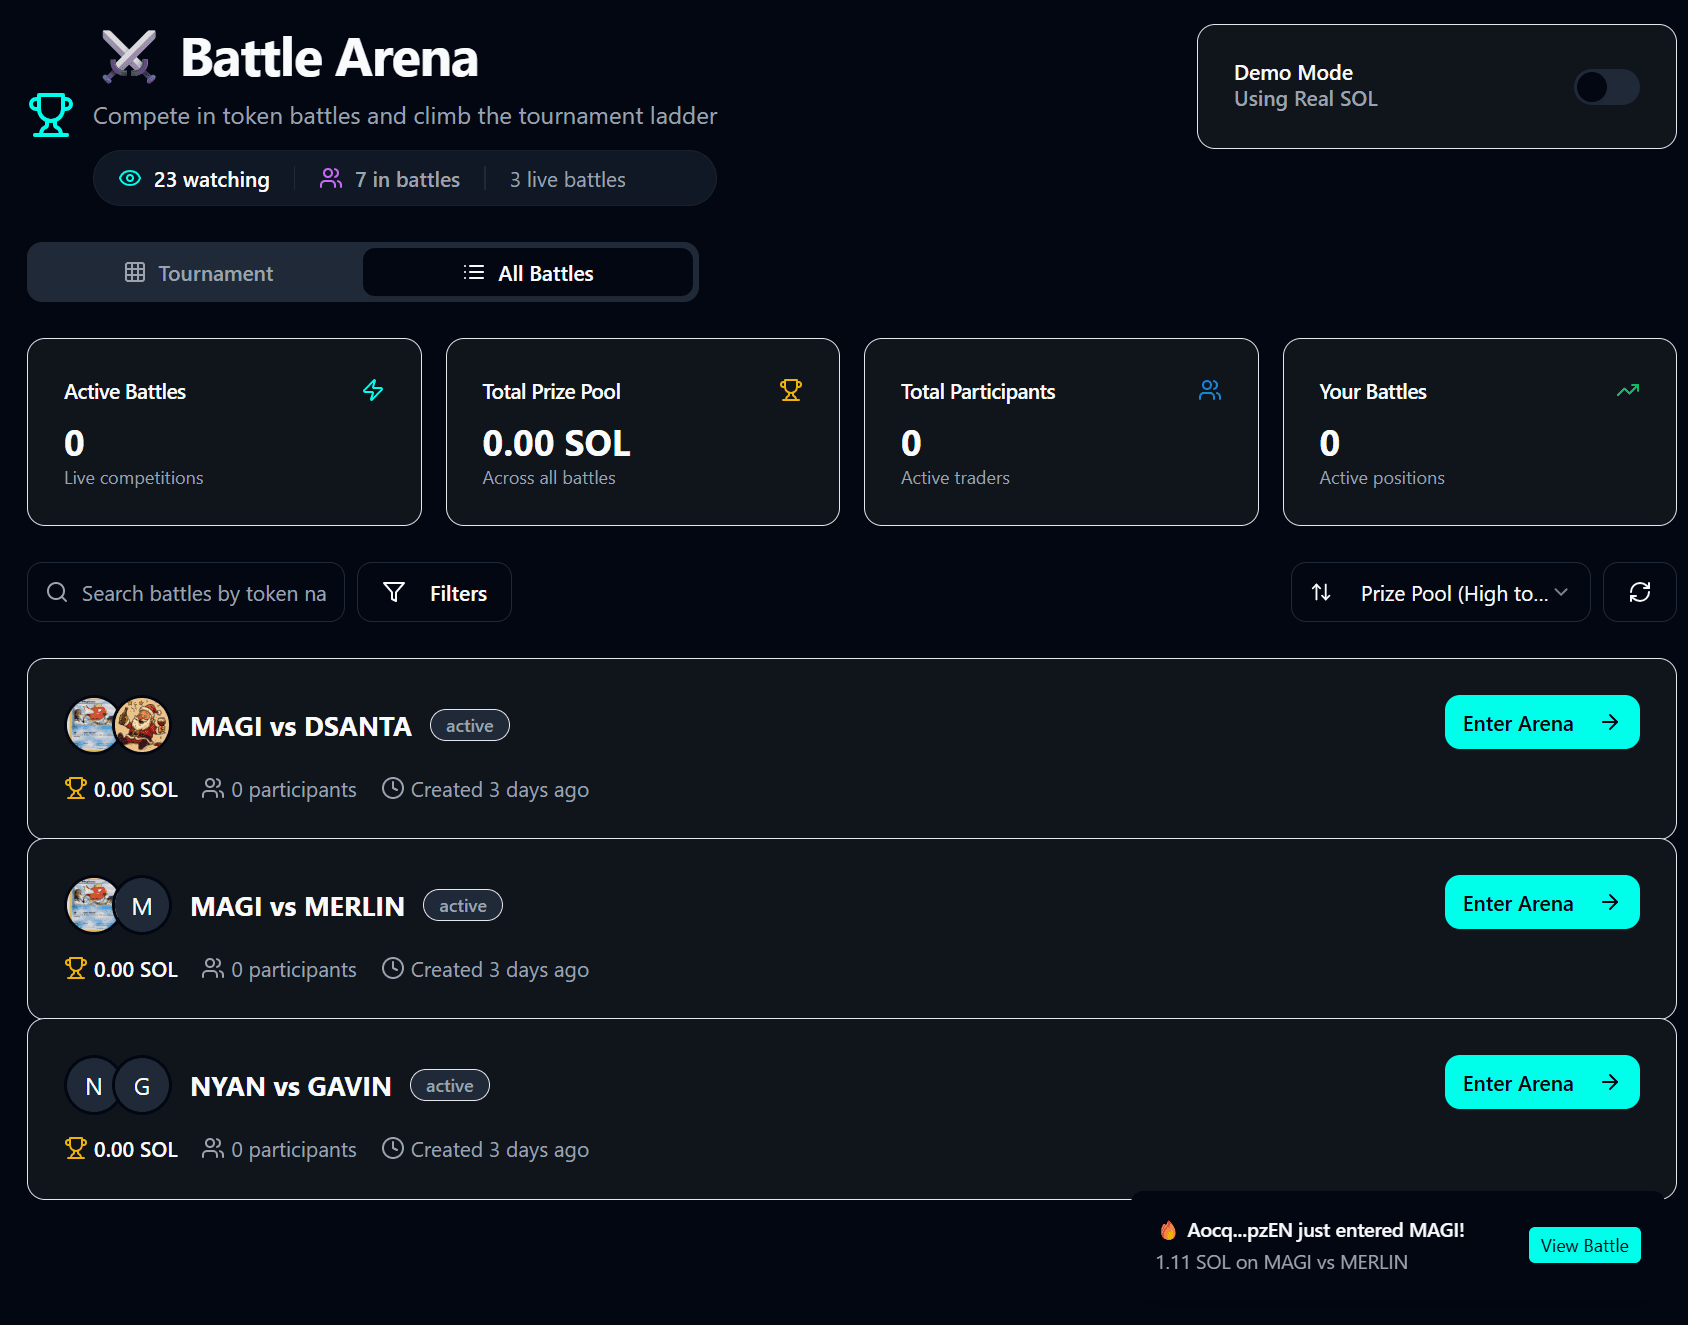Image resolution: width=1688 pixels, height=1325 pixels.
Task: Click the crossed swords Battle Arena logo
Action: (x=129, y=57)
